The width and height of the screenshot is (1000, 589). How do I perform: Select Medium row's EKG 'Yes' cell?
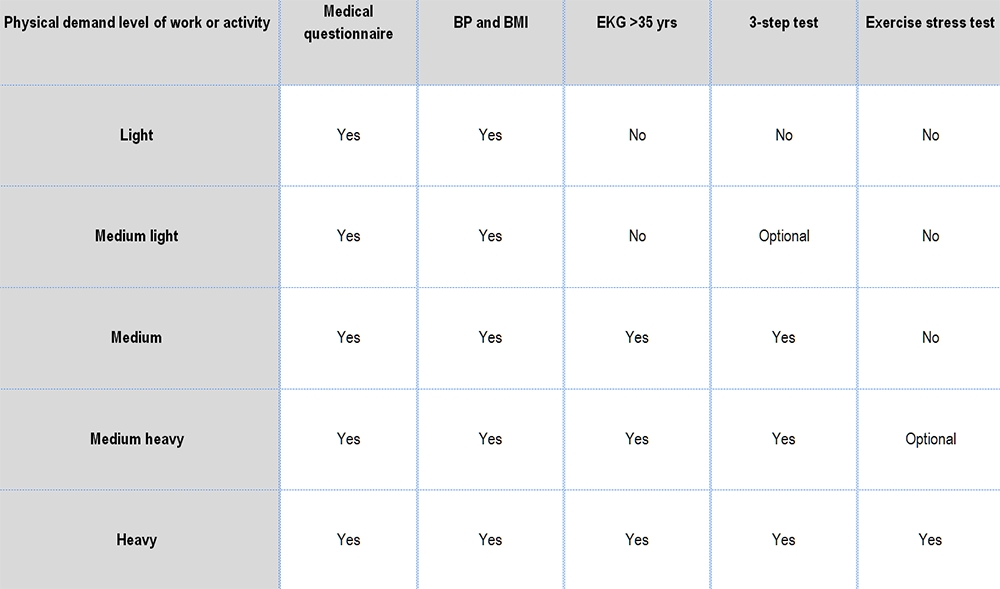pos(637,337)
